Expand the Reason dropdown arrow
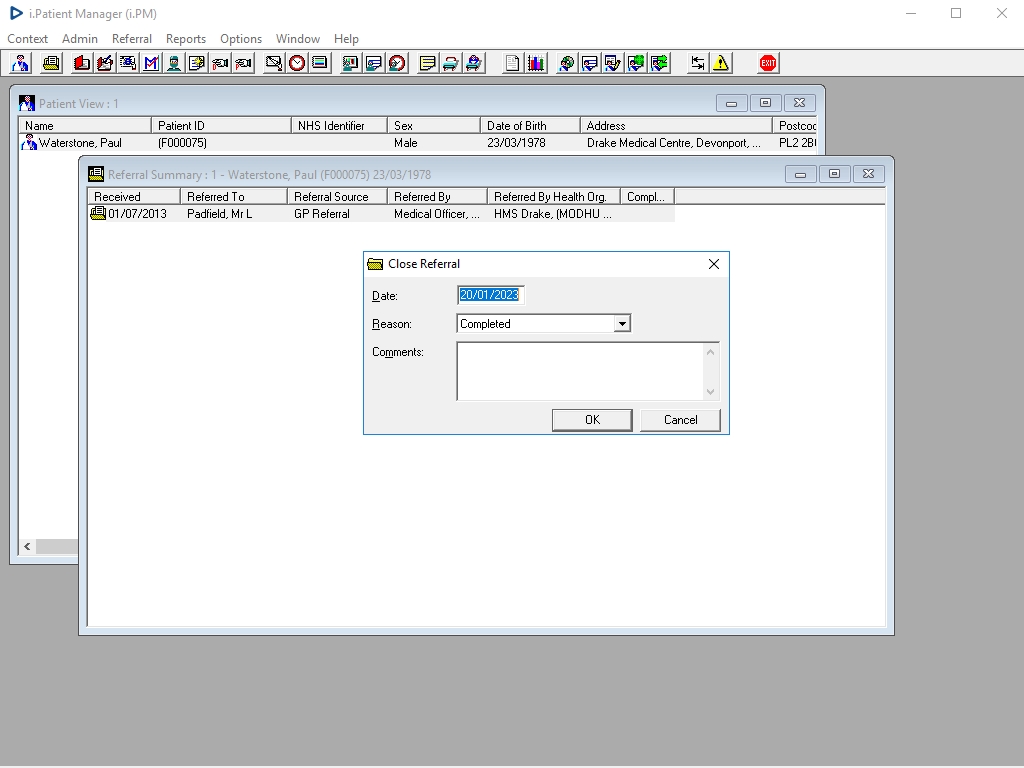The image size is (1024, 768). tap(622, 324)
